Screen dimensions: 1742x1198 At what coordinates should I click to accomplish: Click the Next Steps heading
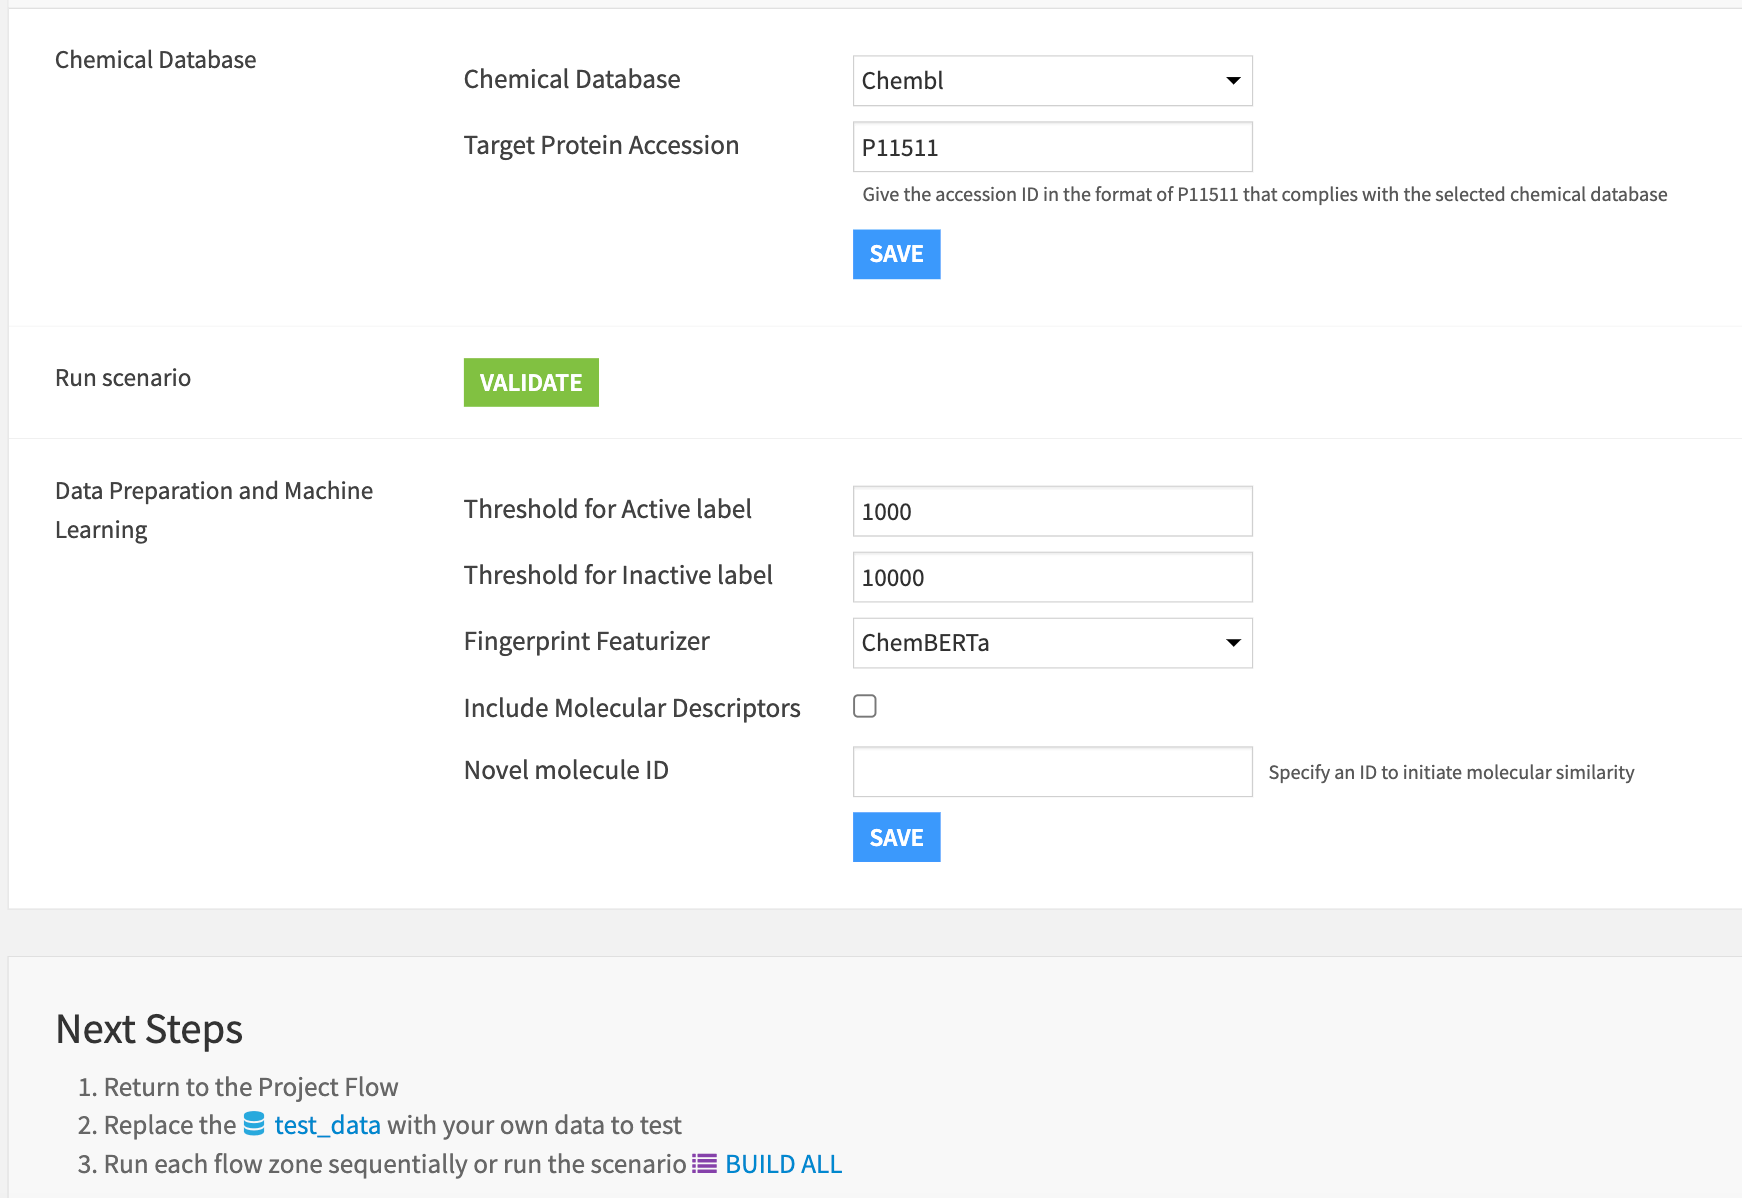click(x=148, y=1029)
